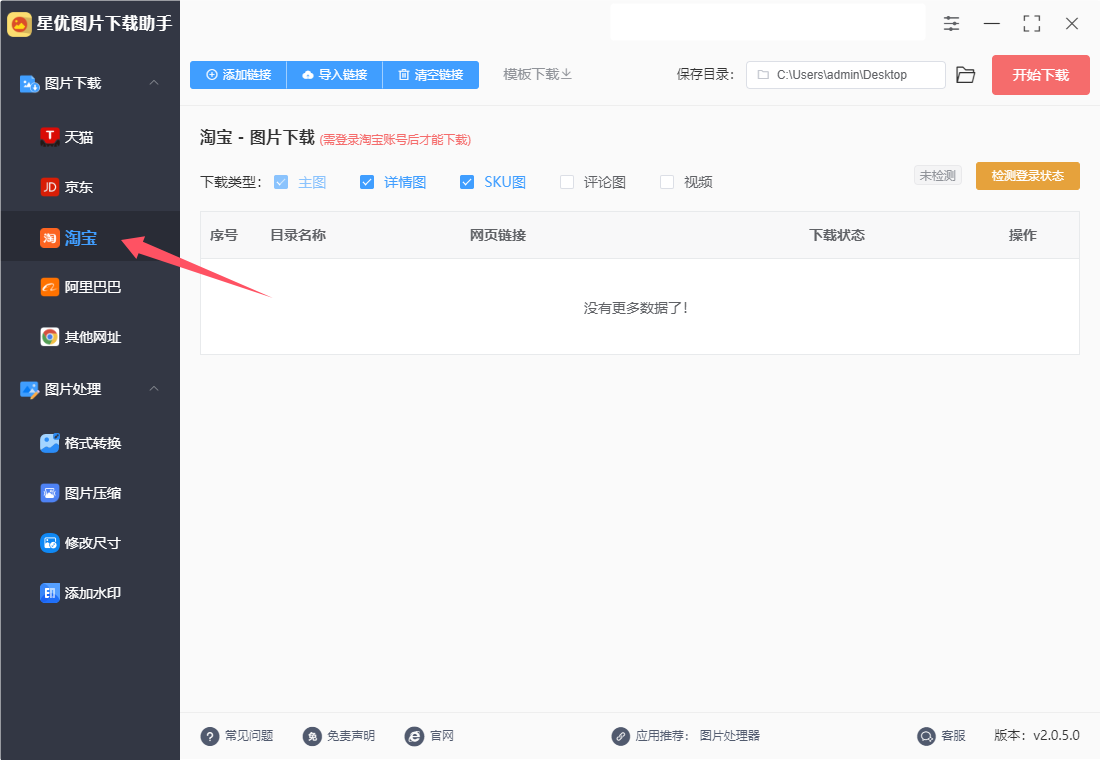Enable the 视频 download checkbox
This screenshot has width=1100, height=760.
click(667, 182)
